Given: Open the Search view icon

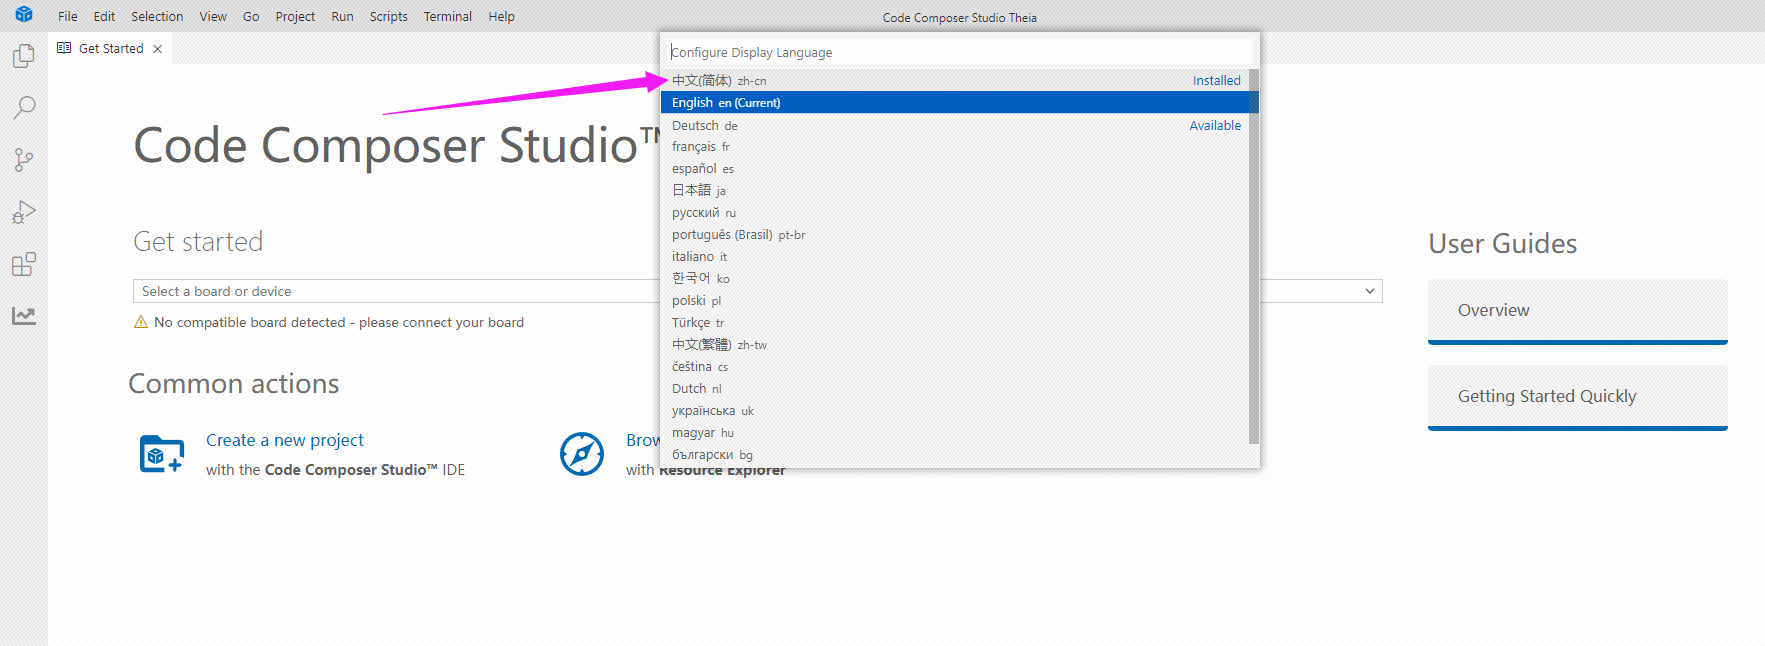Looking at the screenshot, I should click(x=24, y=108).
